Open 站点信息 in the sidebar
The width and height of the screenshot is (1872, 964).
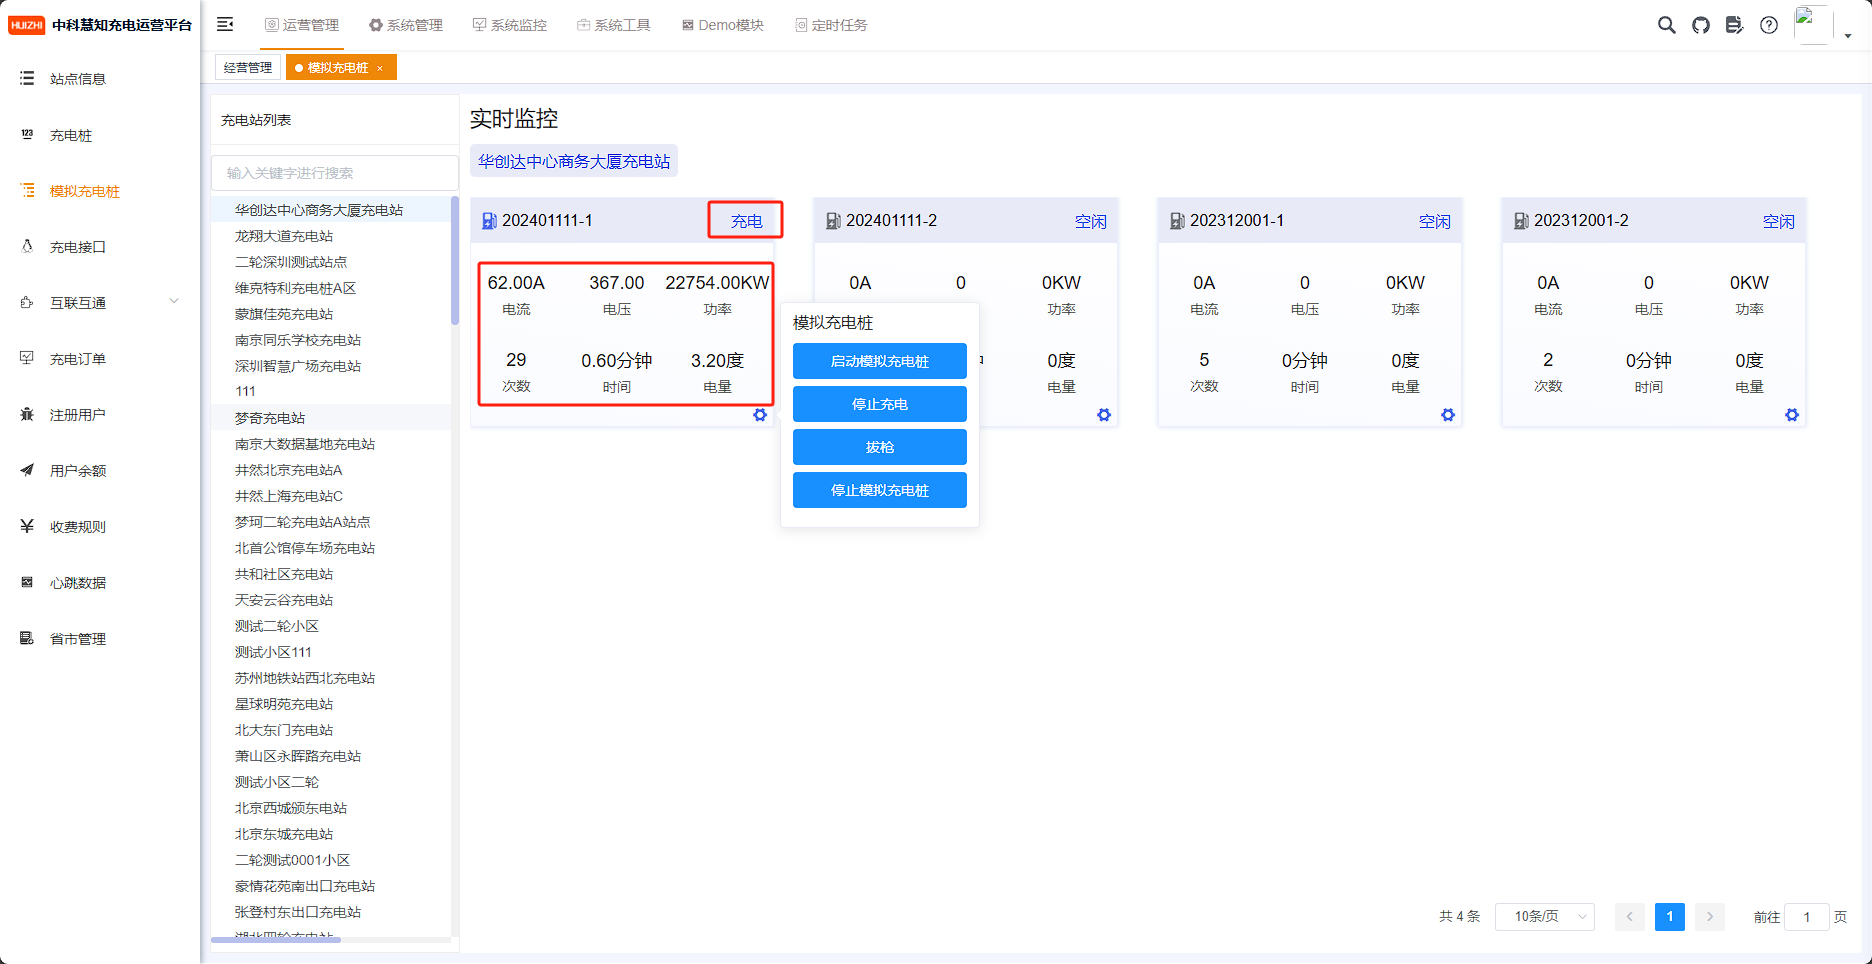point(100,79)
